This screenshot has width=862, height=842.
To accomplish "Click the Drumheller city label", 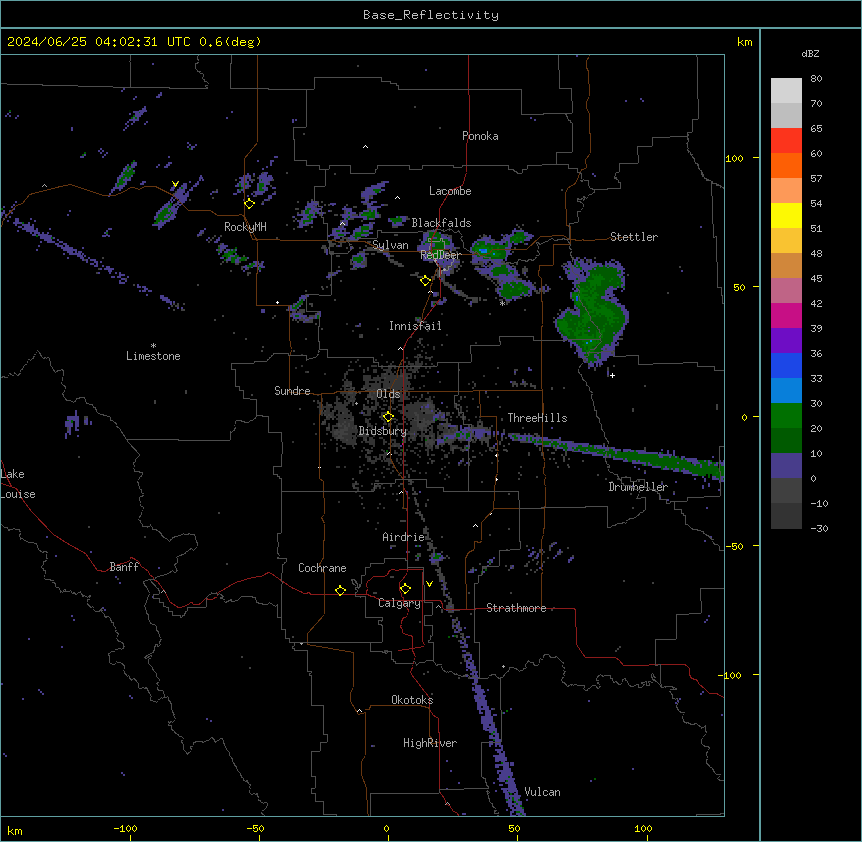I will click(x=638, y=487).
